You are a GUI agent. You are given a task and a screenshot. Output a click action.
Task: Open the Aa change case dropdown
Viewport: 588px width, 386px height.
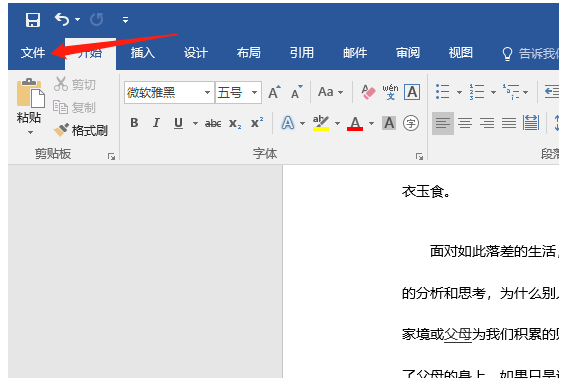330,92
